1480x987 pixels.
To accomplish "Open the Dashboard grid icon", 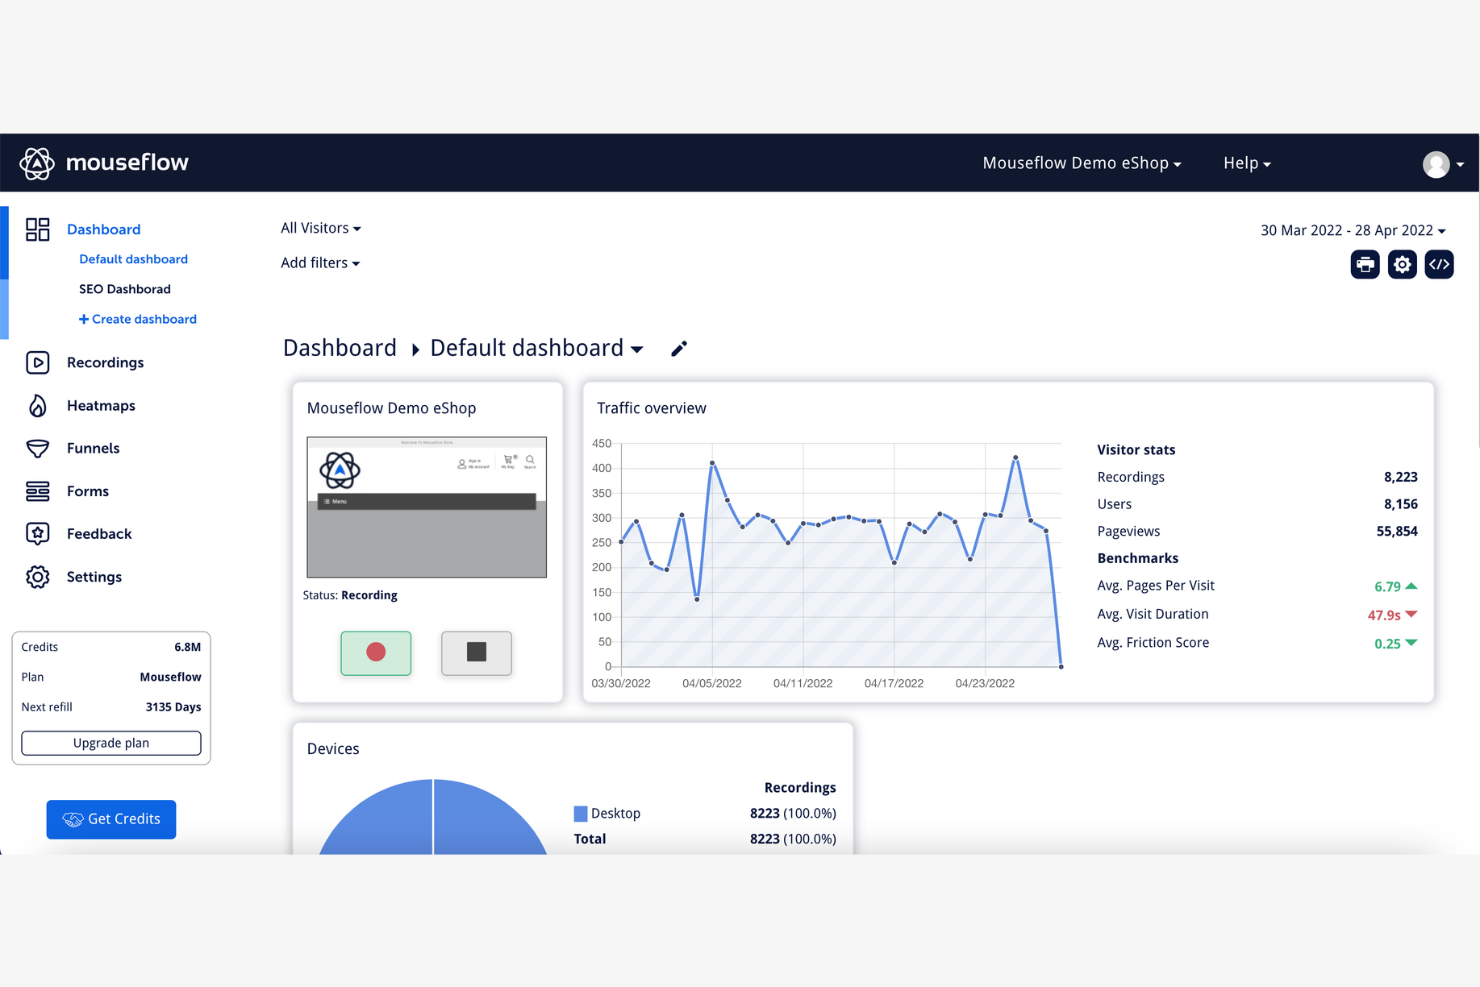I will coord(38,229).
